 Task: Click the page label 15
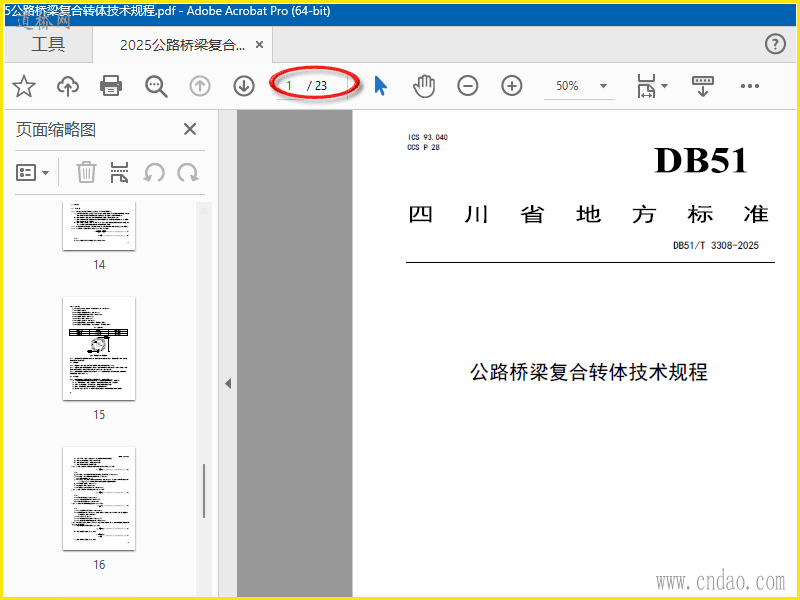pos(99,414)
